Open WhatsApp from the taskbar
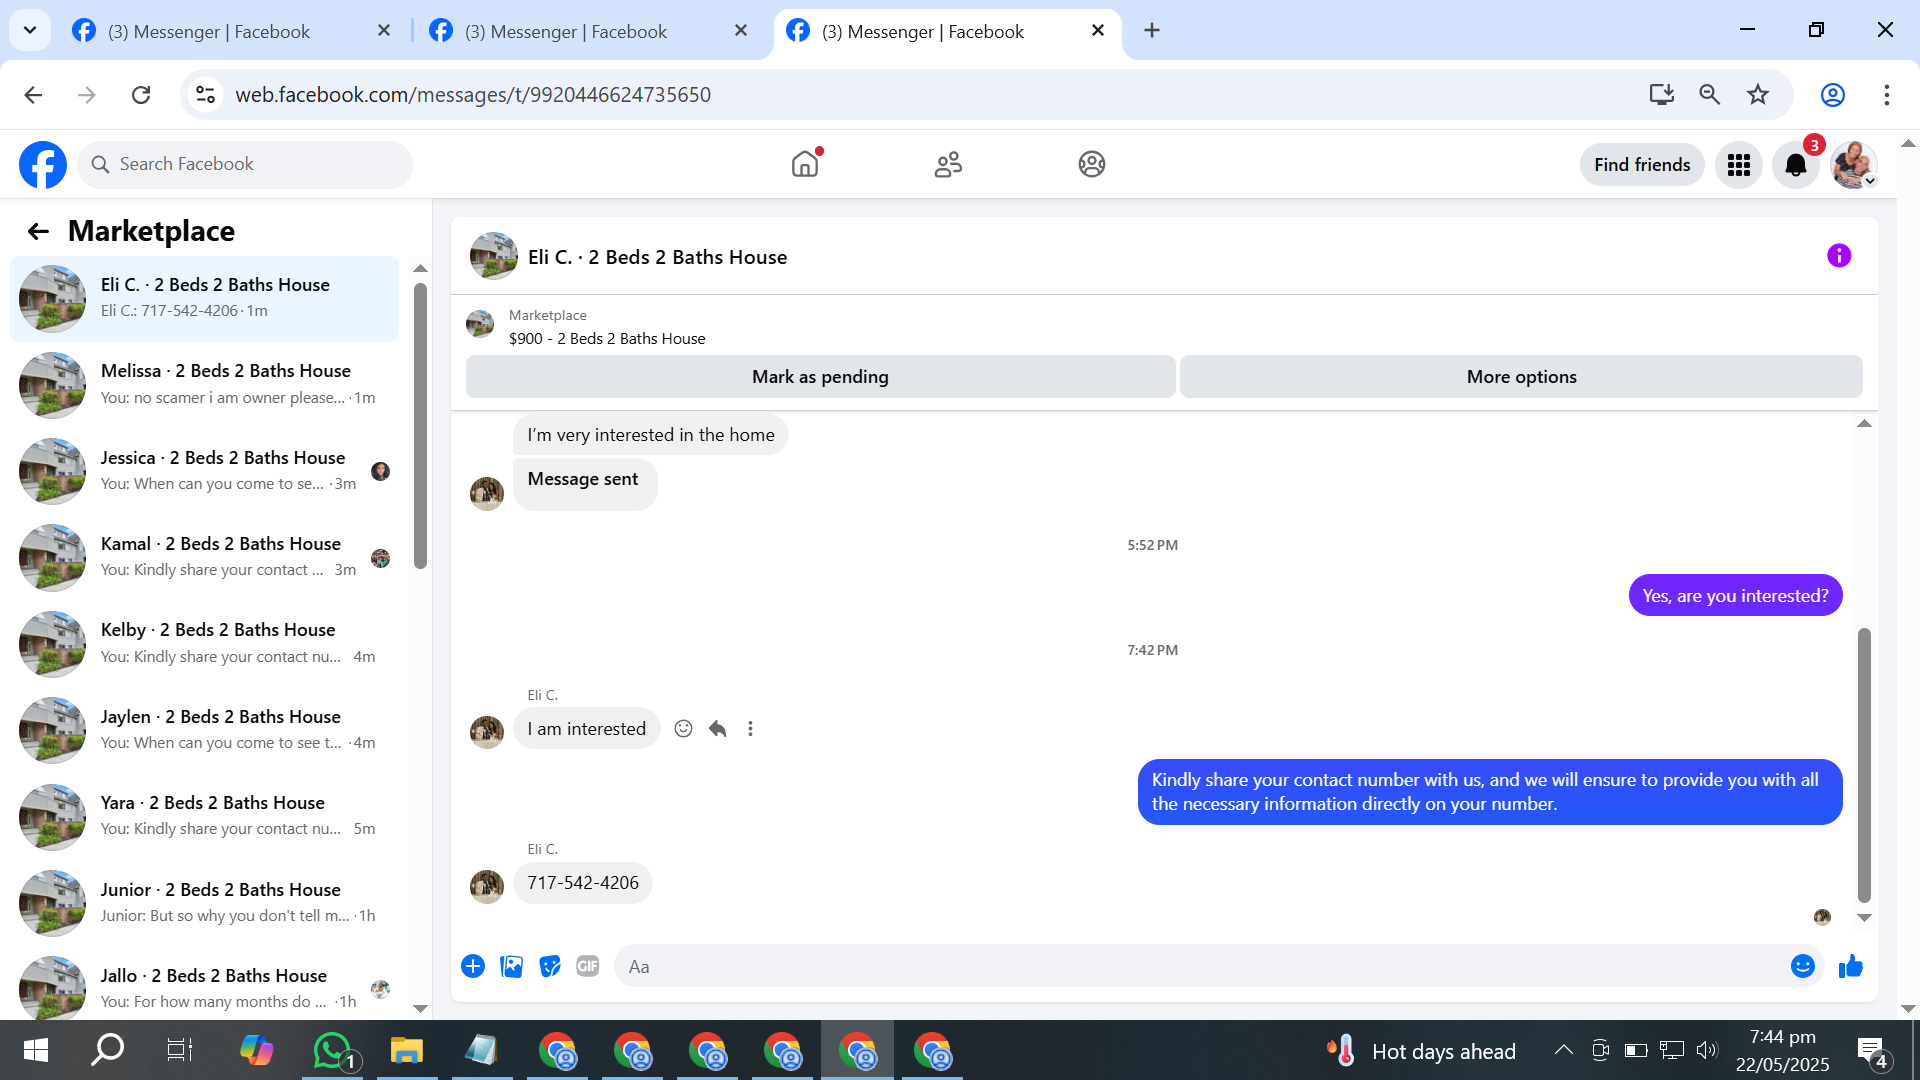Viewport: 1920px width, 1080px height. coord(333,1050)
